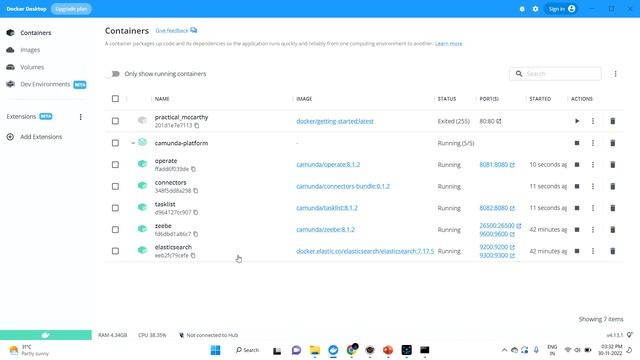The width and height of the screenshot is (640, 360).
Task: Select the camunda-platform checkbox
Action: (116, 143)
